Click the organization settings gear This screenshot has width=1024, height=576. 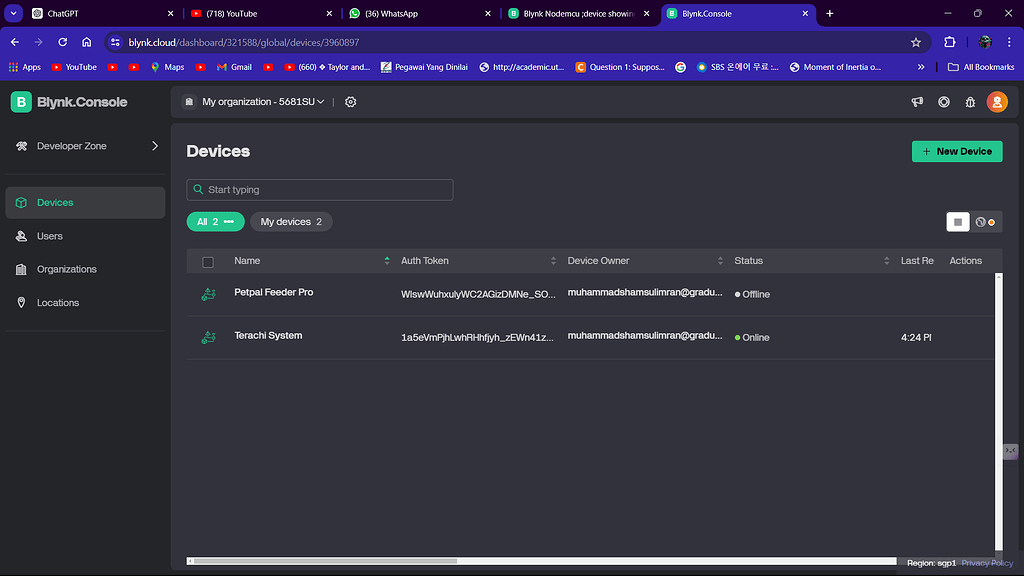(348, 101)
